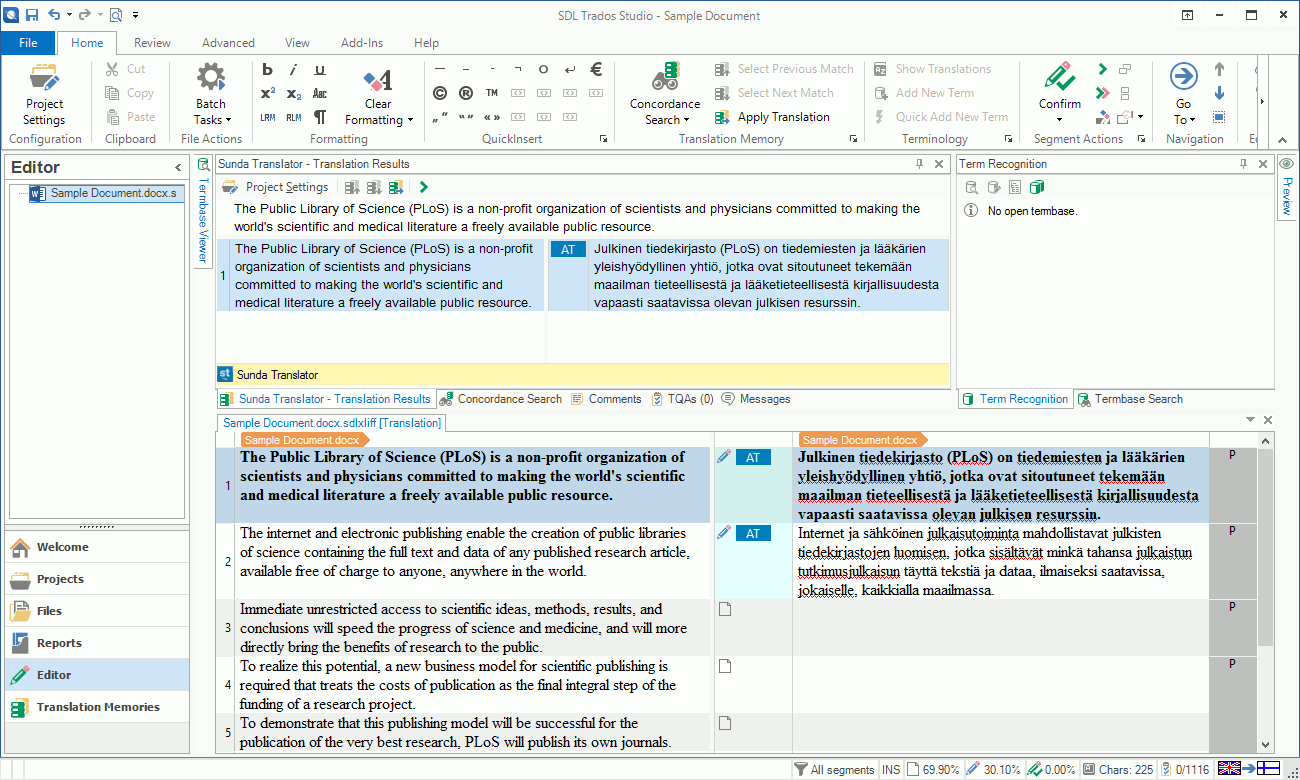
Task: Click the green arrow in Translation Results toolbar
Action: coord(424,187)
